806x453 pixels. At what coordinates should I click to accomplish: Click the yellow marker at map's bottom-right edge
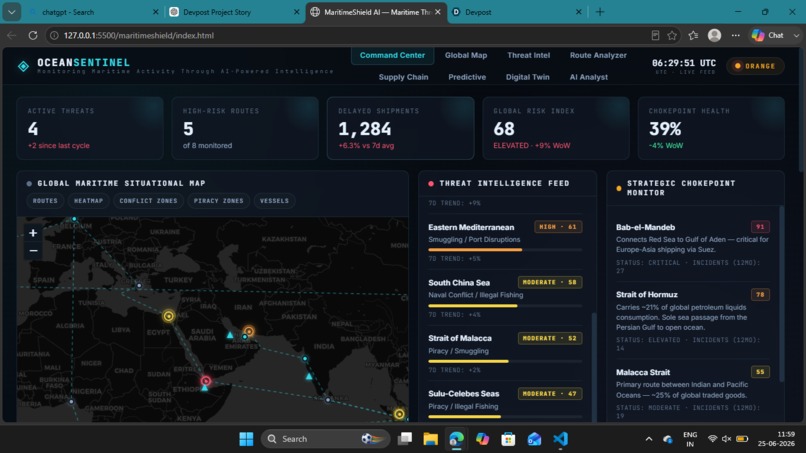tap(399, 414)
